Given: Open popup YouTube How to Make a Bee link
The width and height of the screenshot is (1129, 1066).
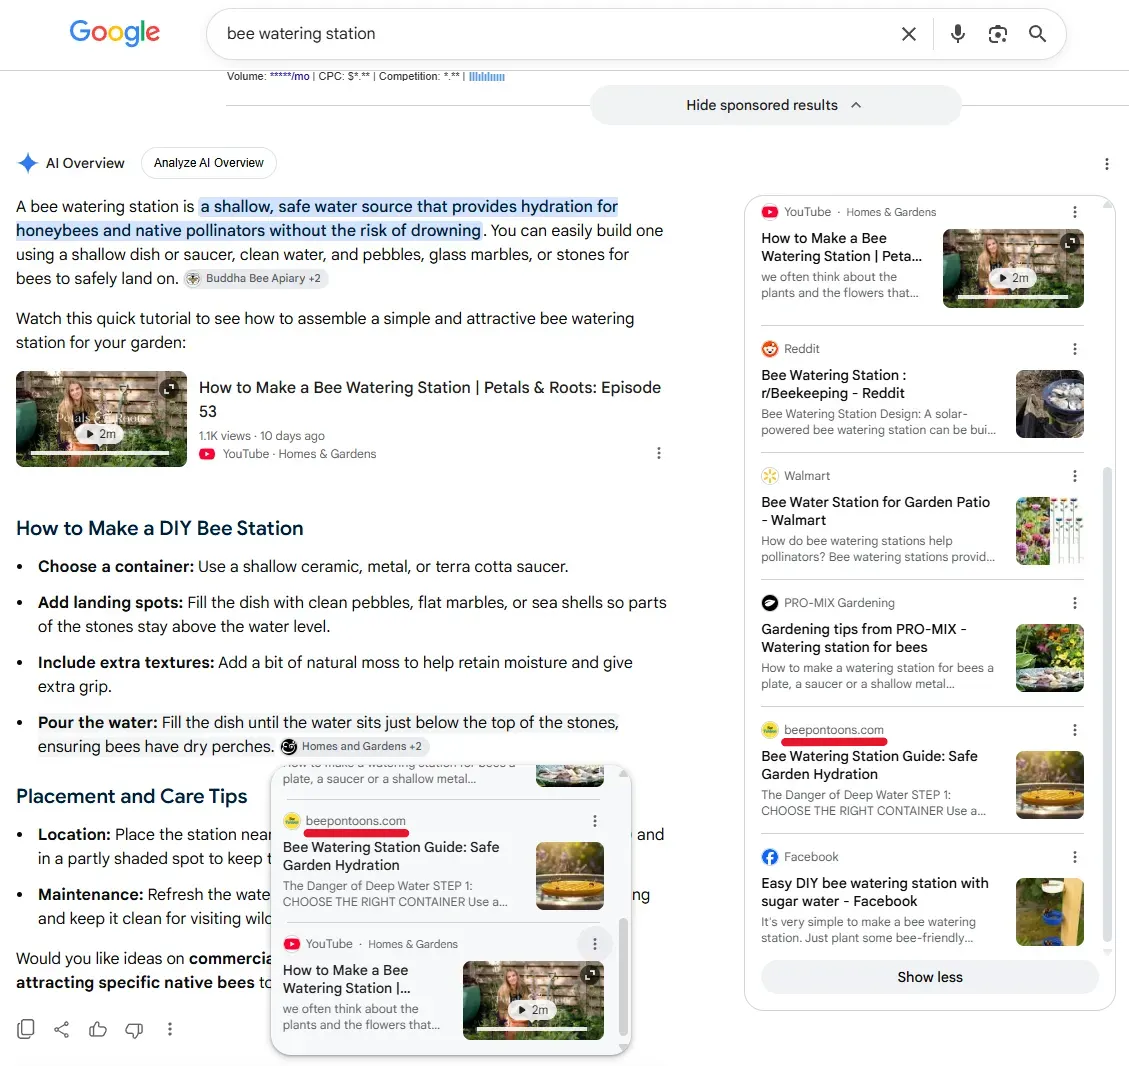Looking at the screenshot, I should click(x=346, y=980).
